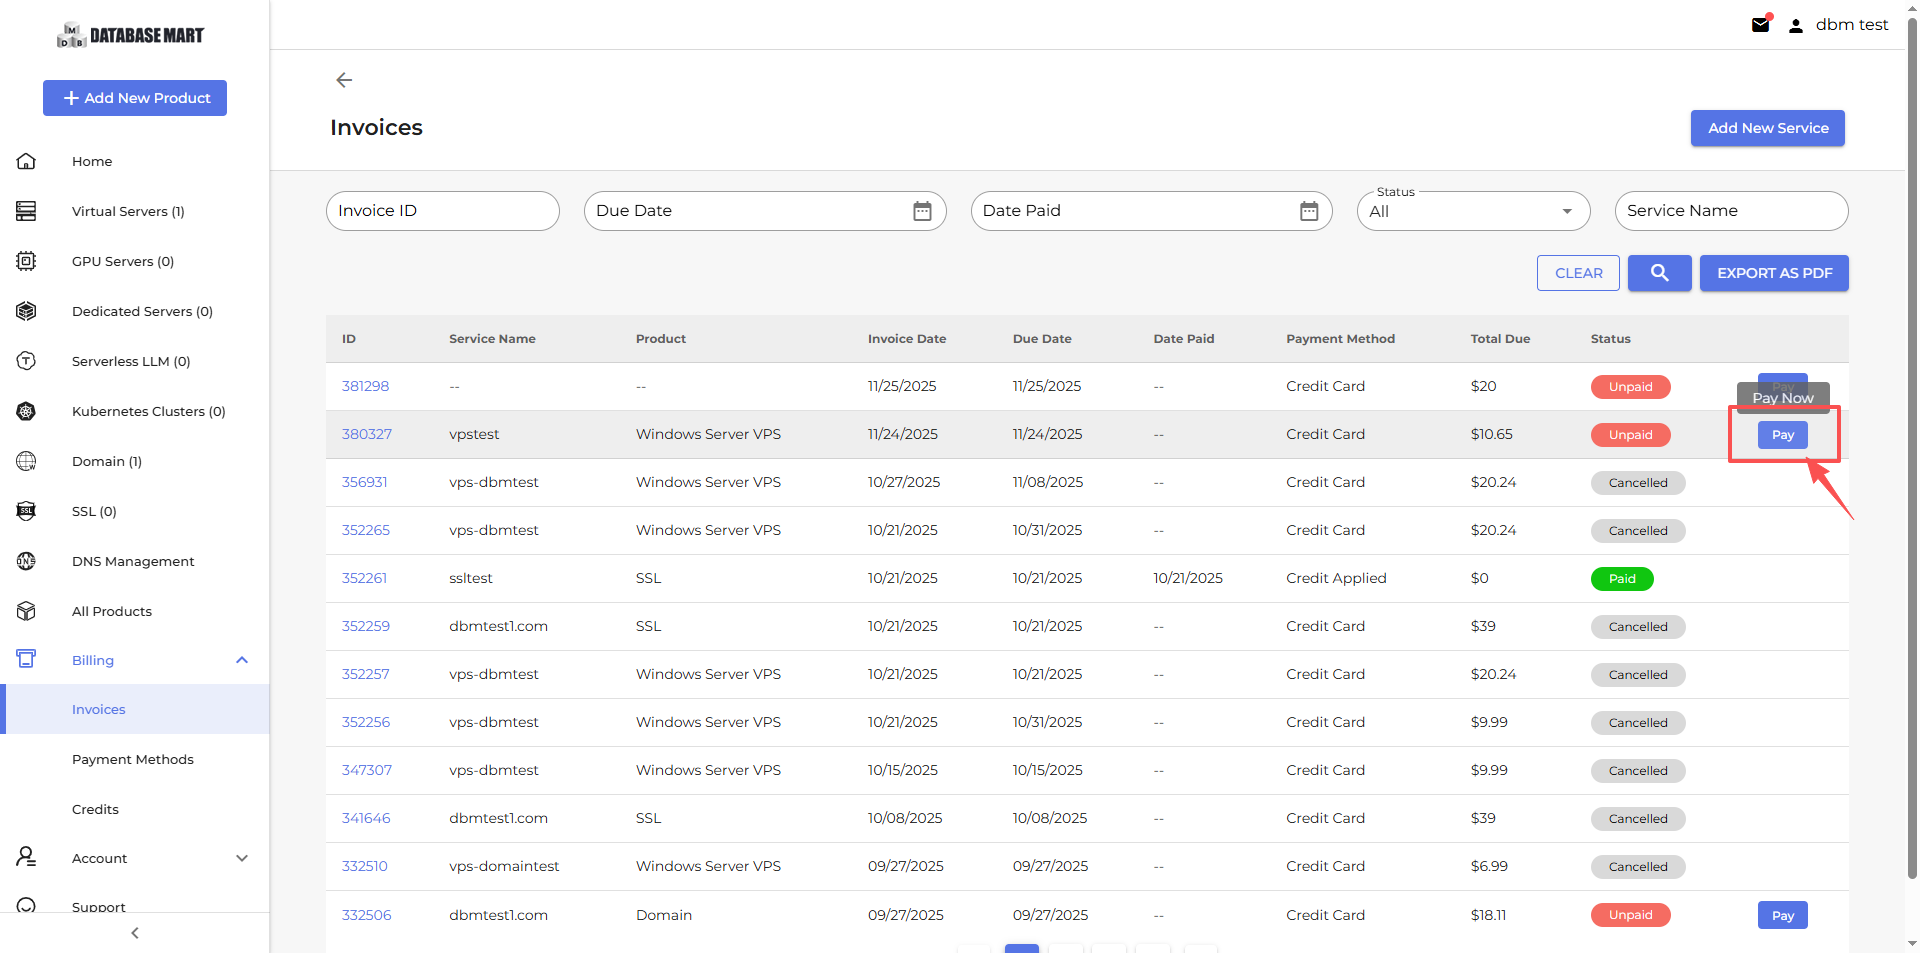Open the mail notifications icon
Image resolution: width=1920 pixels, height=953 pixels.
click(x=1761, y=25)
